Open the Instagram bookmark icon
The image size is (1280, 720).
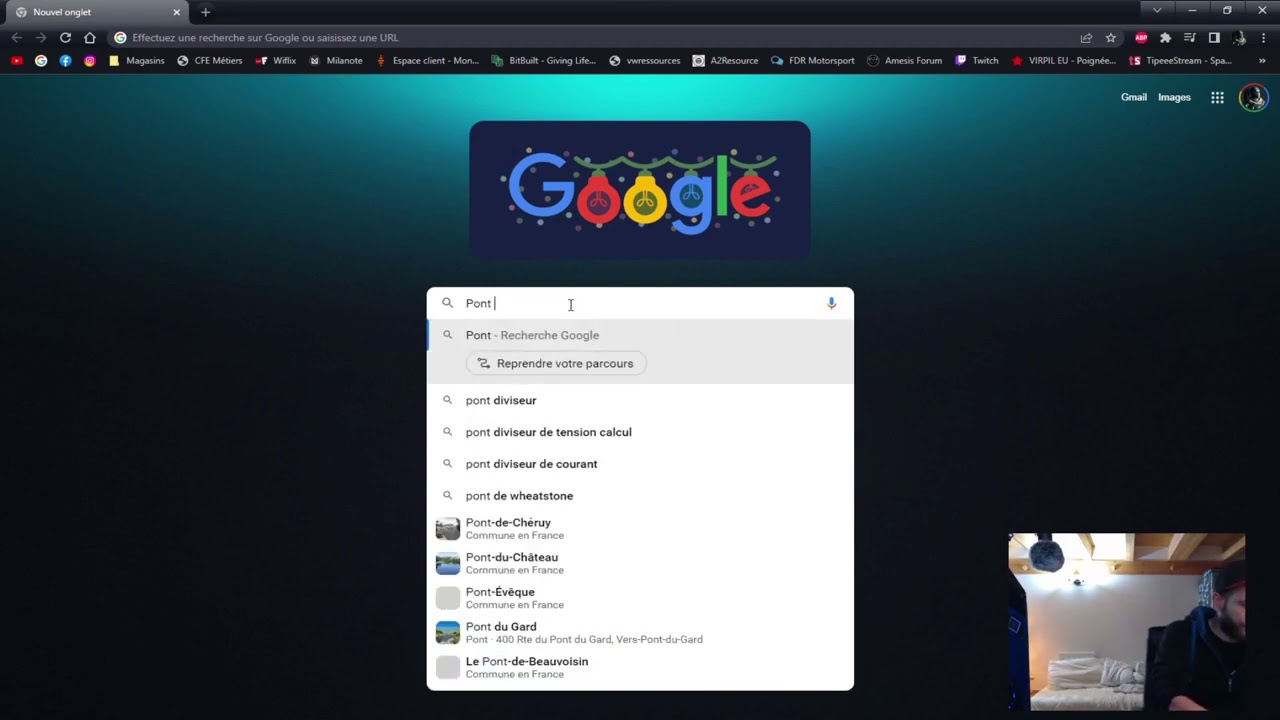89,60
